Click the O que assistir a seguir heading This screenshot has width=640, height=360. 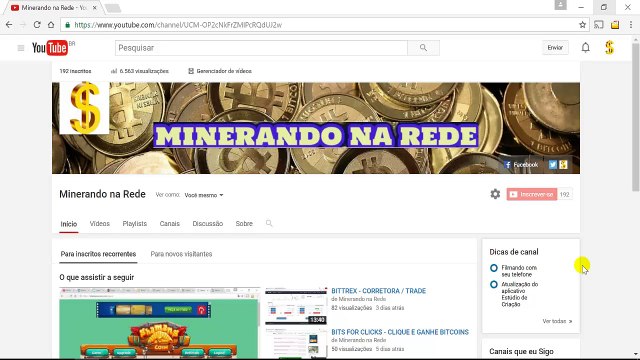(x=97, y=277)
